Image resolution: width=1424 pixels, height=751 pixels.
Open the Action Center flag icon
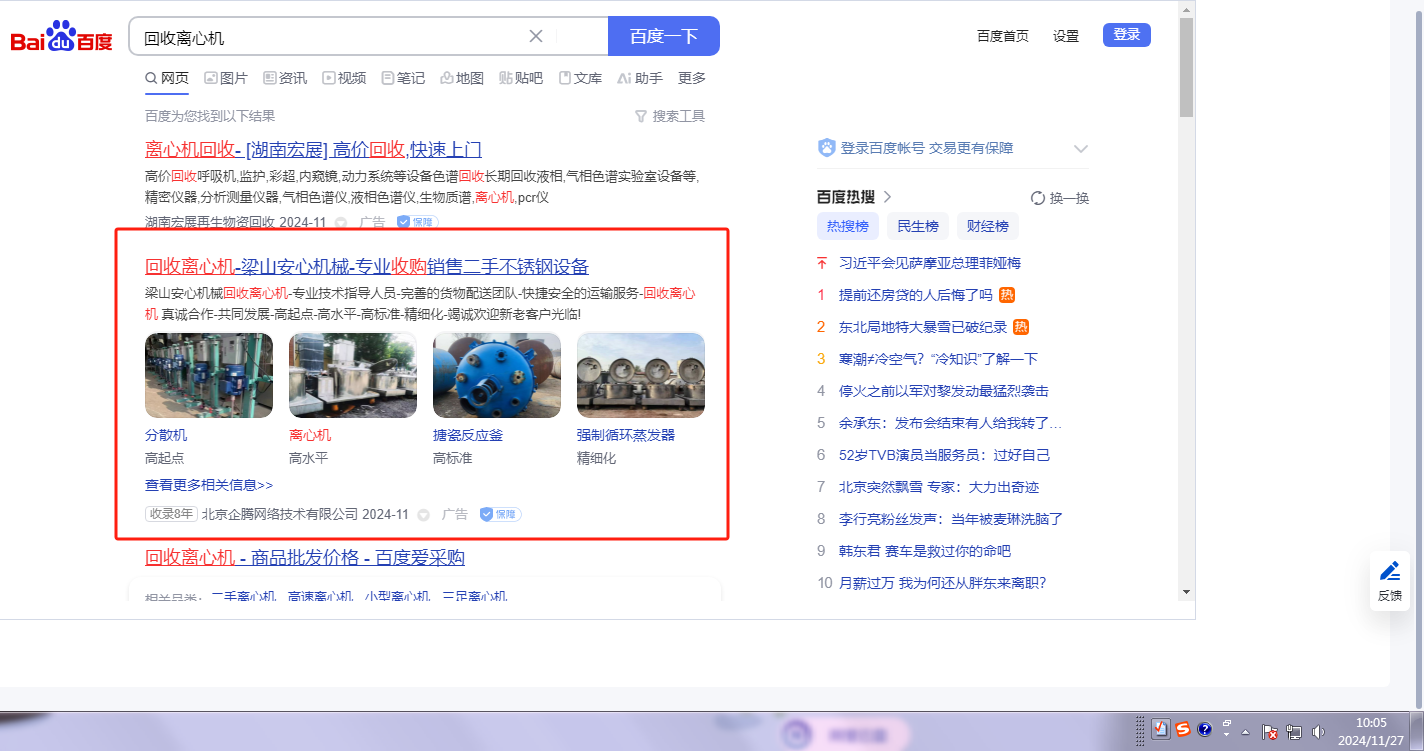(1269, 731)
